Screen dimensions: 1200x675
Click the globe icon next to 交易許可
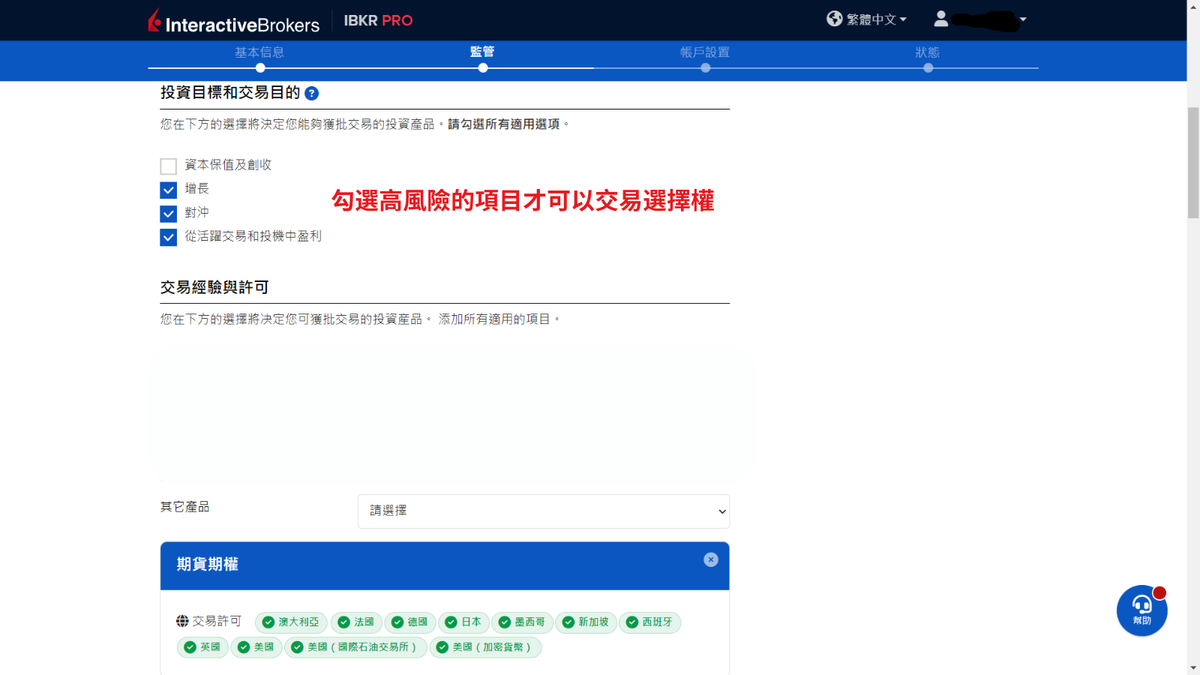click(181, 621)
